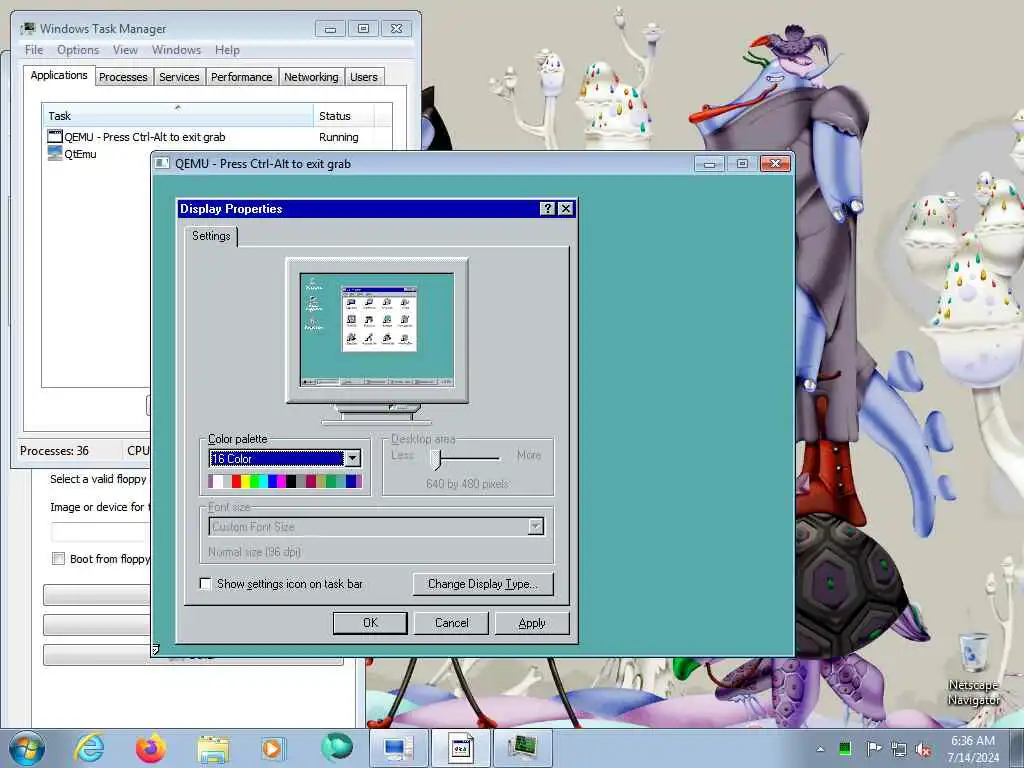Close the QEMU window
Screen dimensions: 1024x768
[x=775, y=163]
